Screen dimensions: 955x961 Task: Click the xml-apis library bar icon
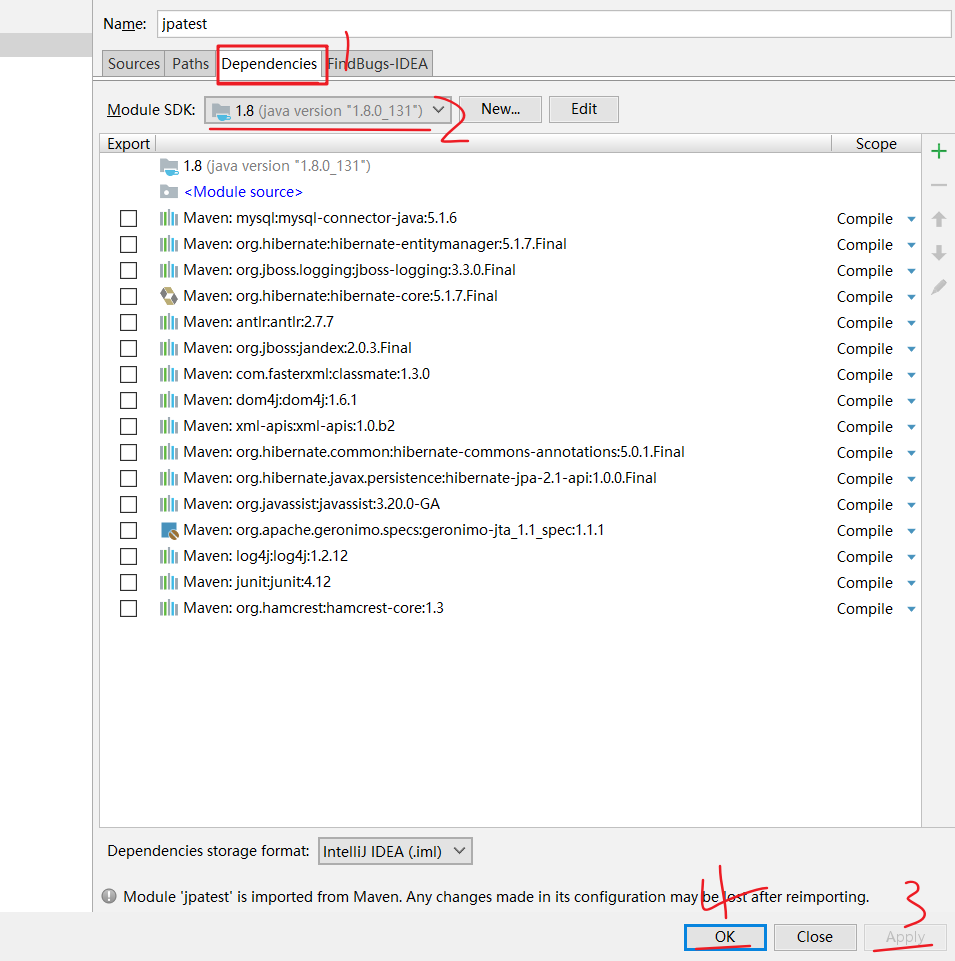pos(169,426)
